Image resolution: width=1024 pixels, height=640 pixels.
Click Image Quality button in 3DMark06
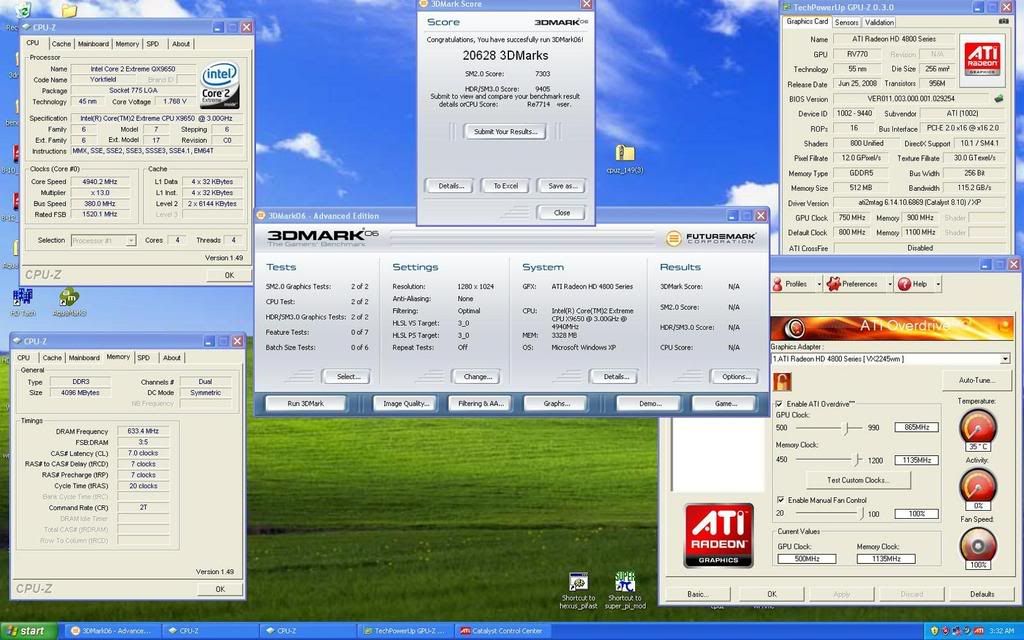coord(406,404)
